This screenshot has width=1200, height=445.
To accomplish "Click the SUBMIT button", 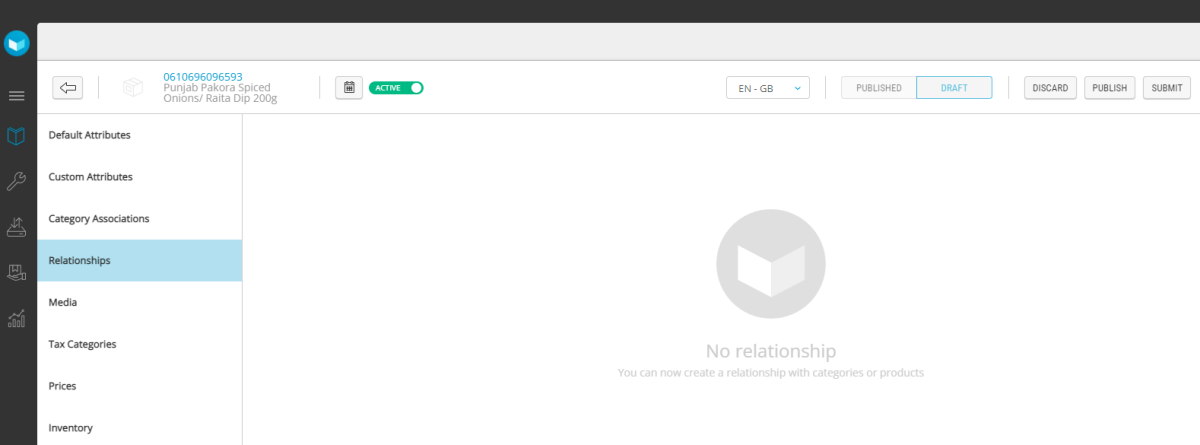I will (1166, 88).
